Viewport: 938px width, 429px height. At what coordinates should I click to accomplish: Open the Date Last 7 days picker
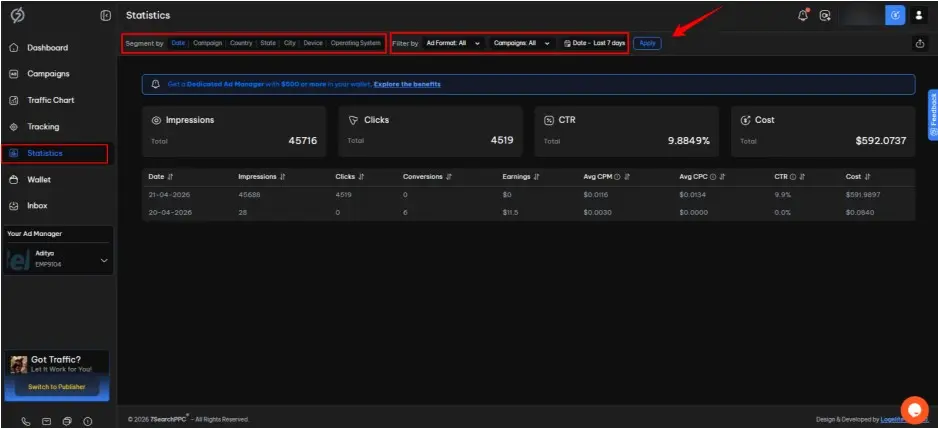coord(594,43)
